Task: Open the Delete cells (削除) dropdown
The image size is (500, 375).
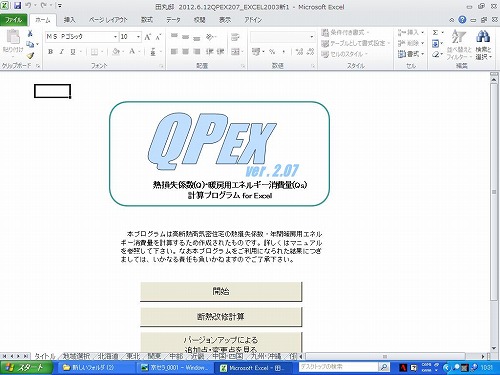Action: pyautogui.click(x=411, y=43)
